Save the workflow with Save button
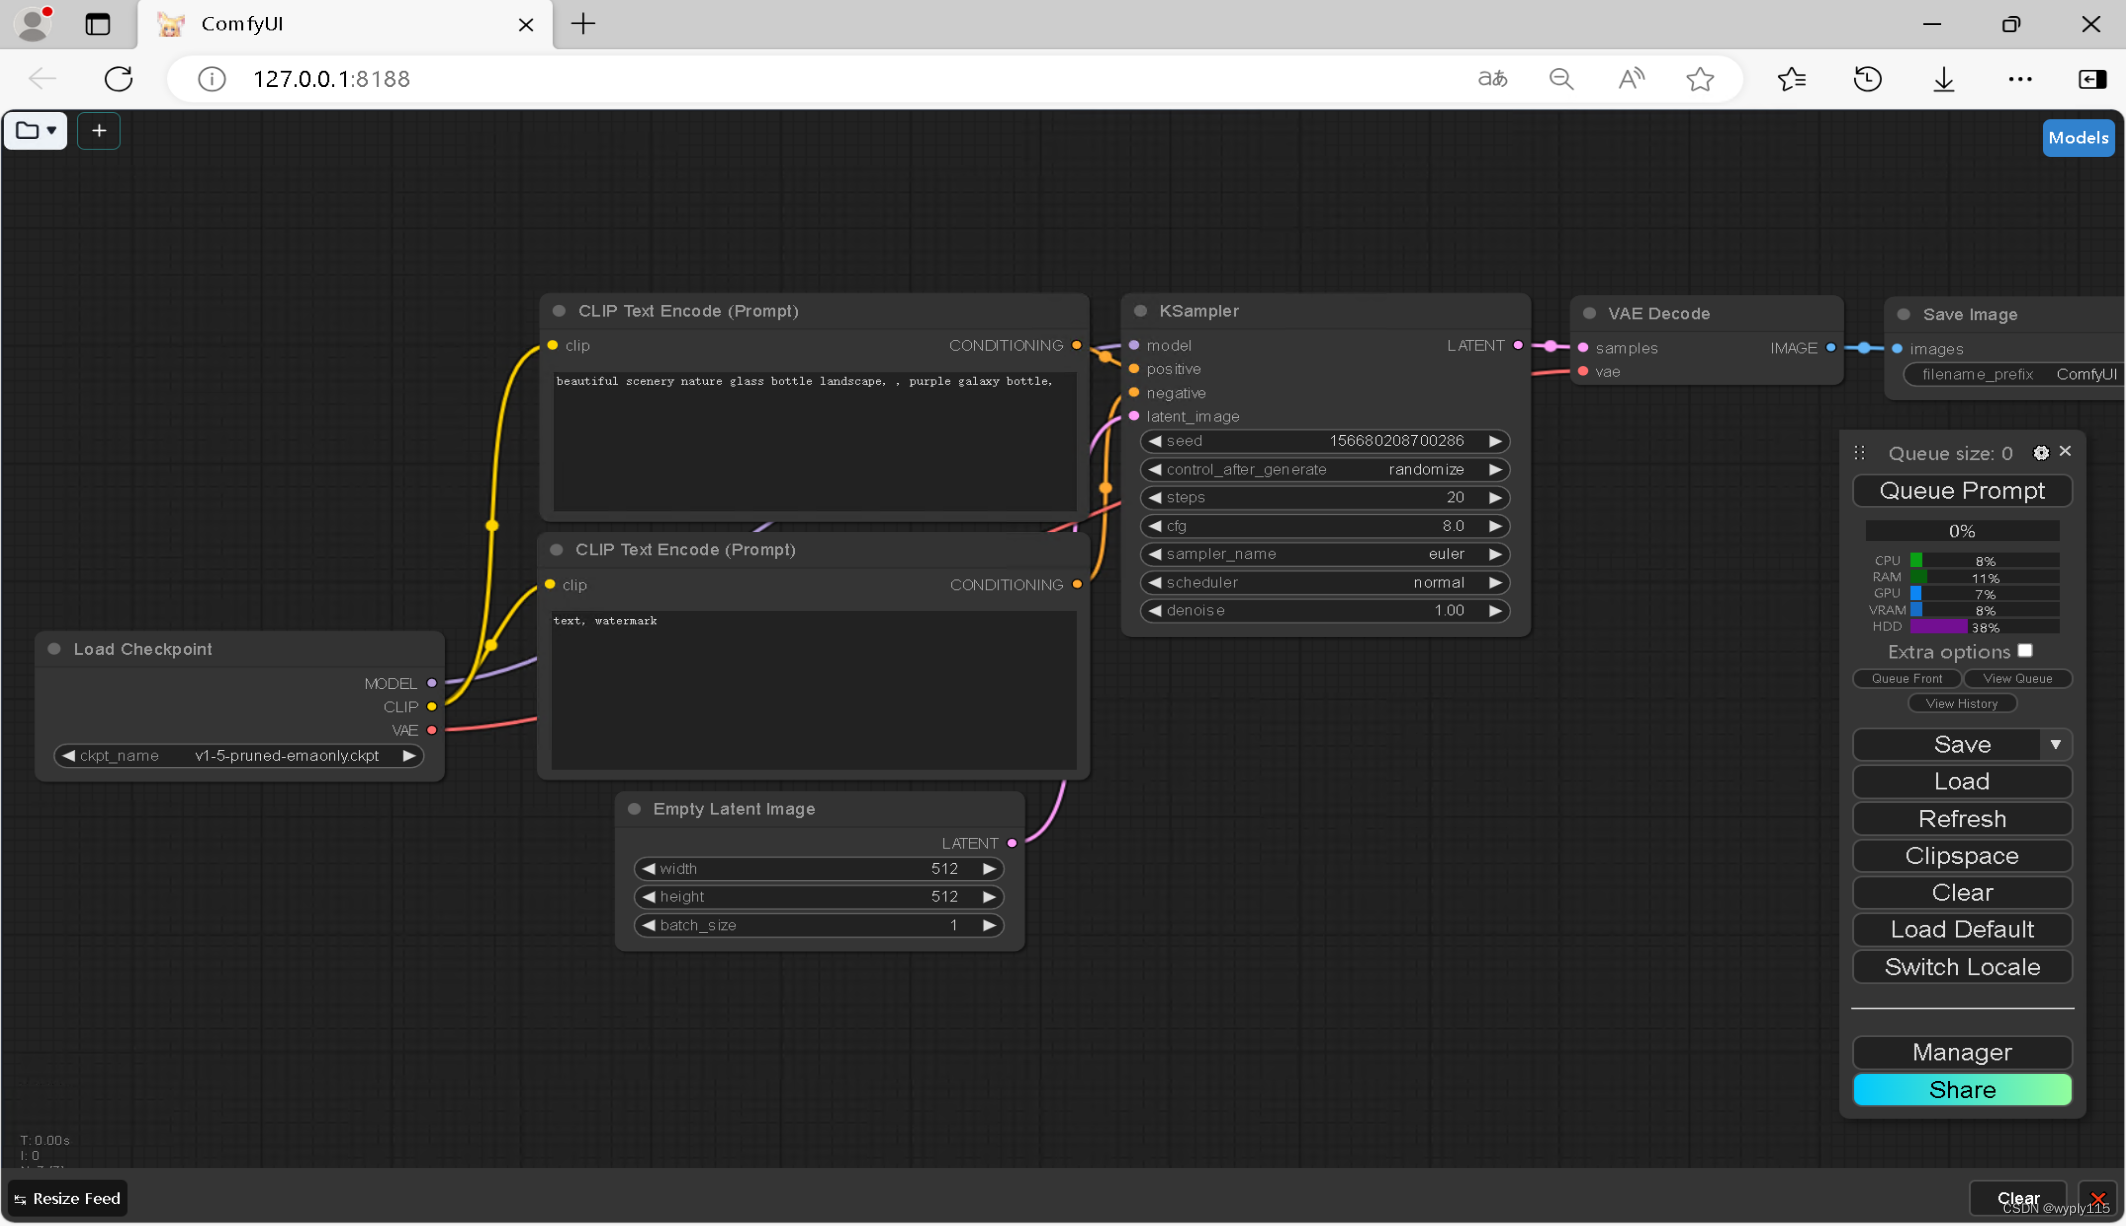Image resolution: width=2126 pixels, height=1226 pixels. [x=1947, y=745]
